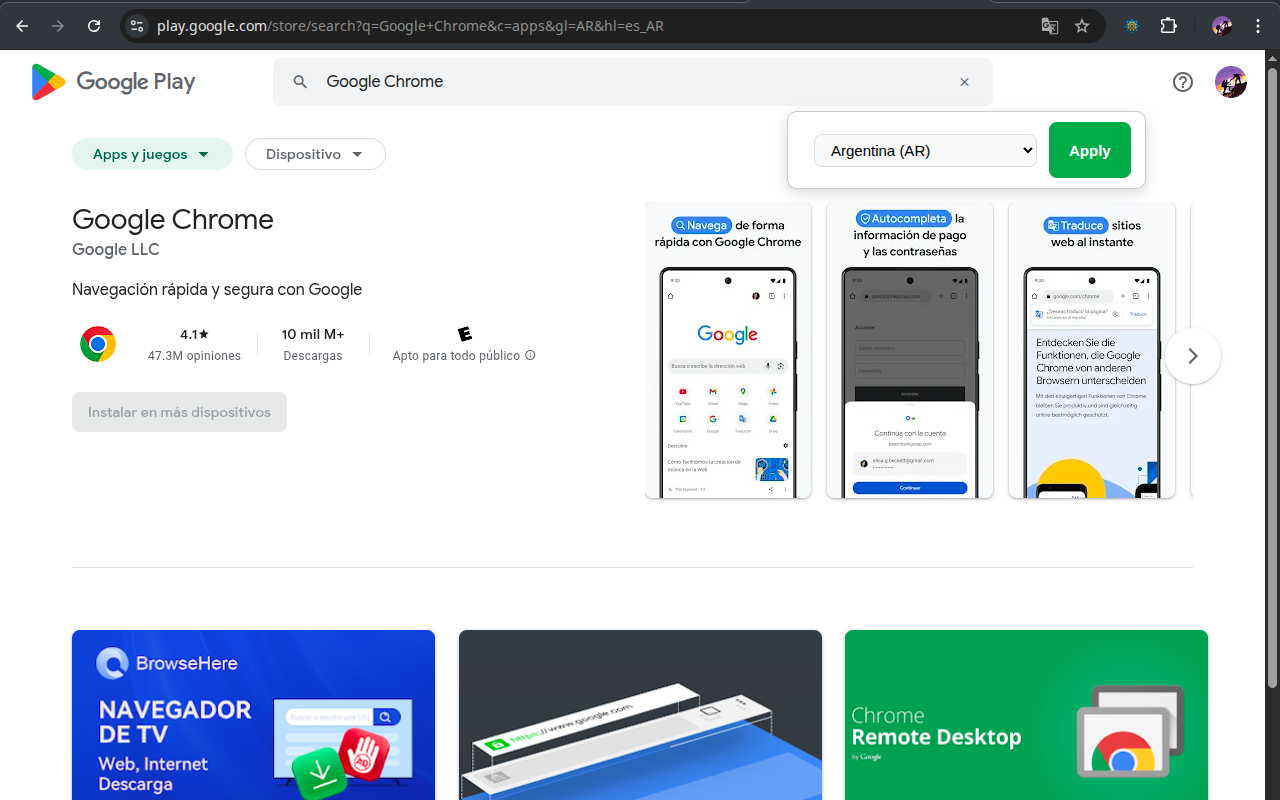Click the 10 mil M+ Descargas text
Screen dimensions: 1280x800
[313, 344]
